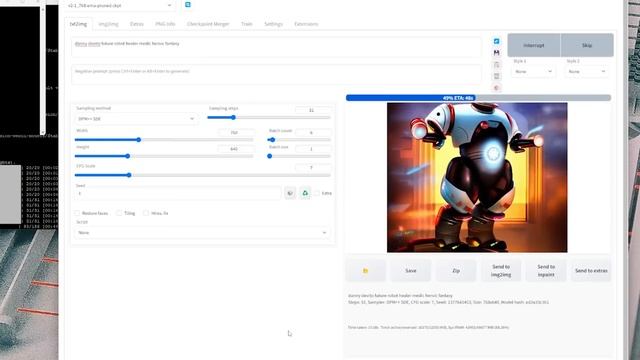640x360 pixels.
Task: Click the blue arrow read-parameters icon beside prompt
Action: pos(496,41)
